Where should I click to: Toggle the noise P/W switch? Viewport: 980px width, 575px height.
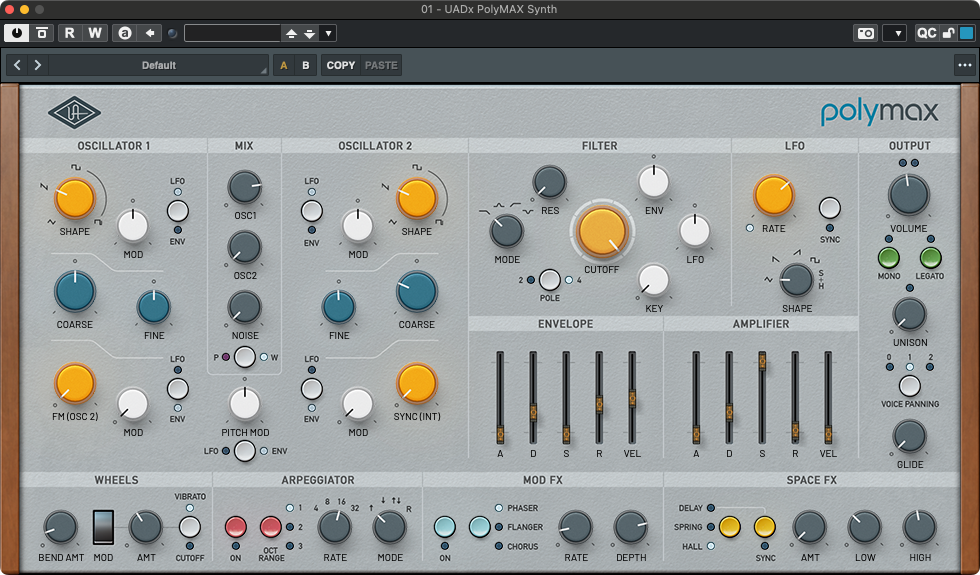coord(244,357)
